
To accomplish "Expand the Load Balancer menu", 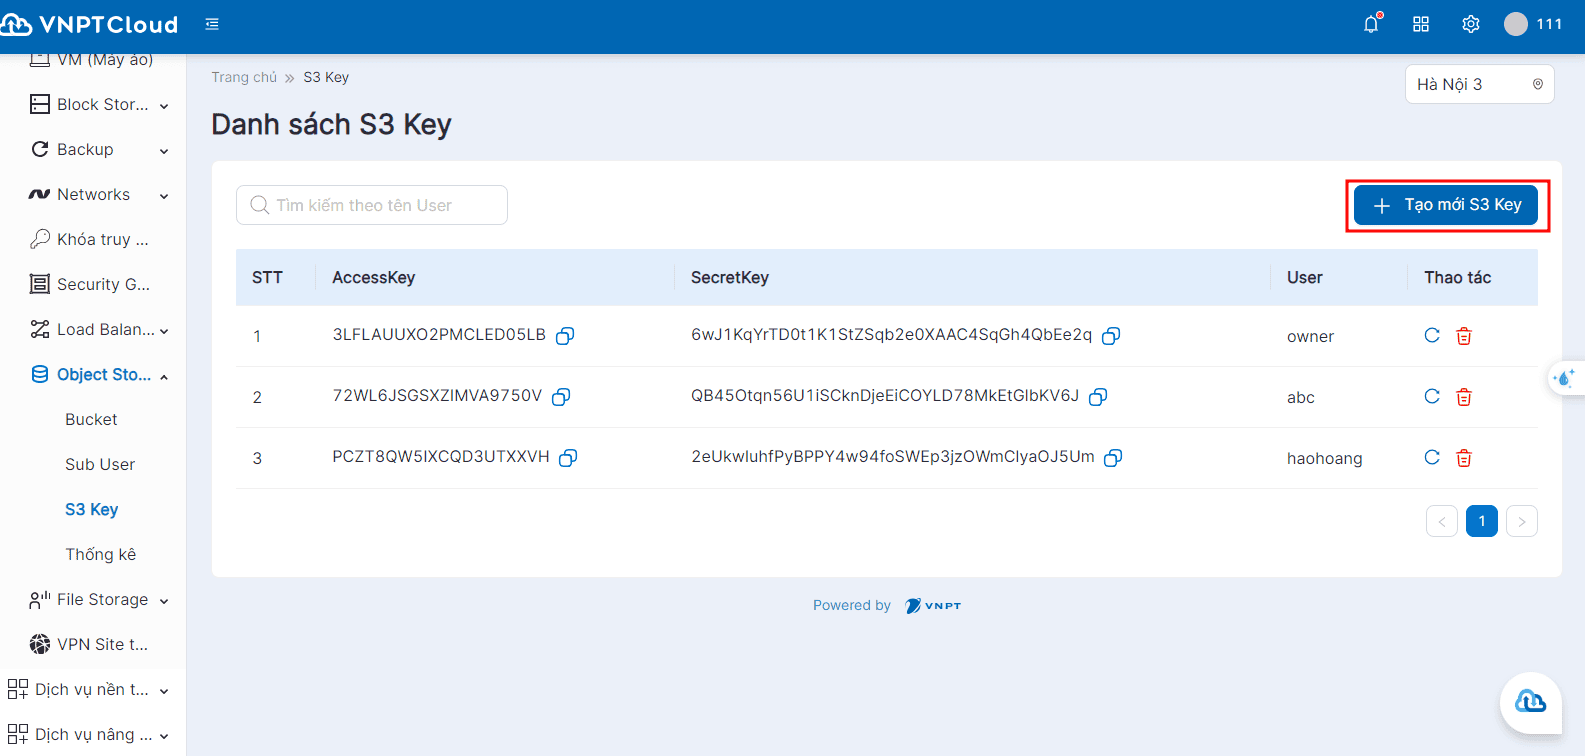I will pyautogui.click(x=100, y=329).
